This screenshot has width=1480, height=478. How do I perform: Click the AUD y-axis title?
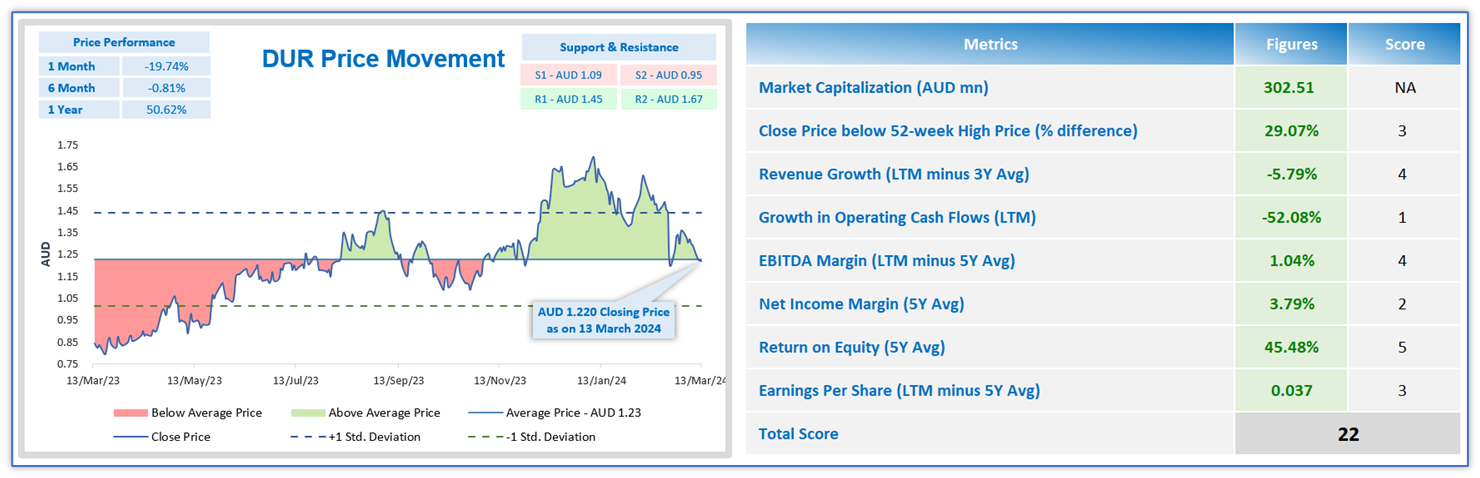(x=46, y=255)
